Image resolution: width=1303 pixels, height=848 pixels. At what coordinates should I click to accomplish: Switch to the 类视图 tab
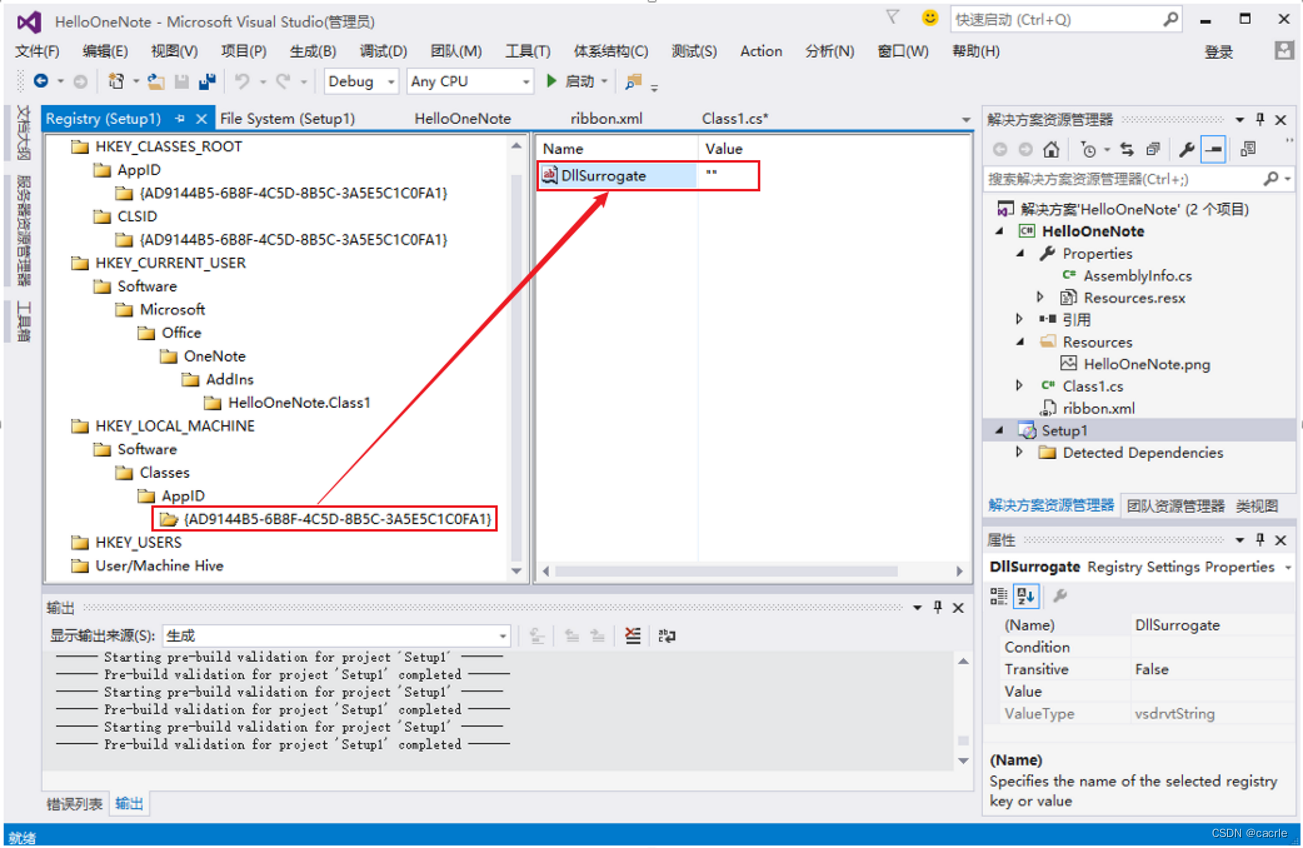click(1256, 506)
